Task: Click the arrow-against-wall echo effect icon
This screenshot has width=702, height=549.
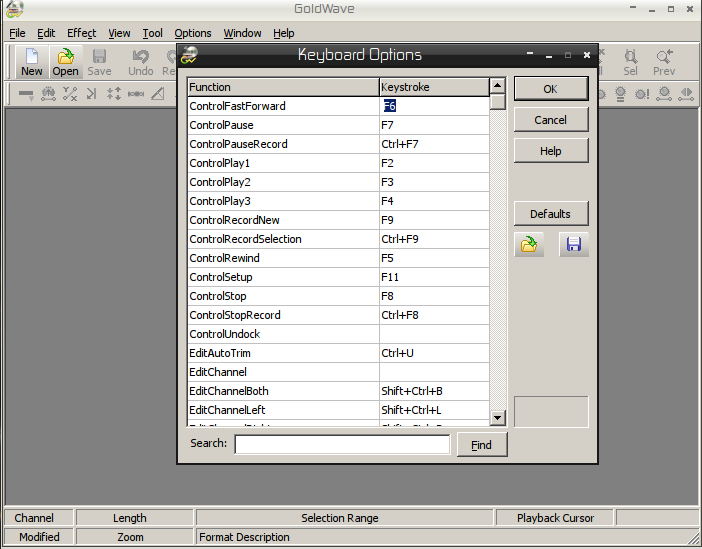Action: pos(92,94)
